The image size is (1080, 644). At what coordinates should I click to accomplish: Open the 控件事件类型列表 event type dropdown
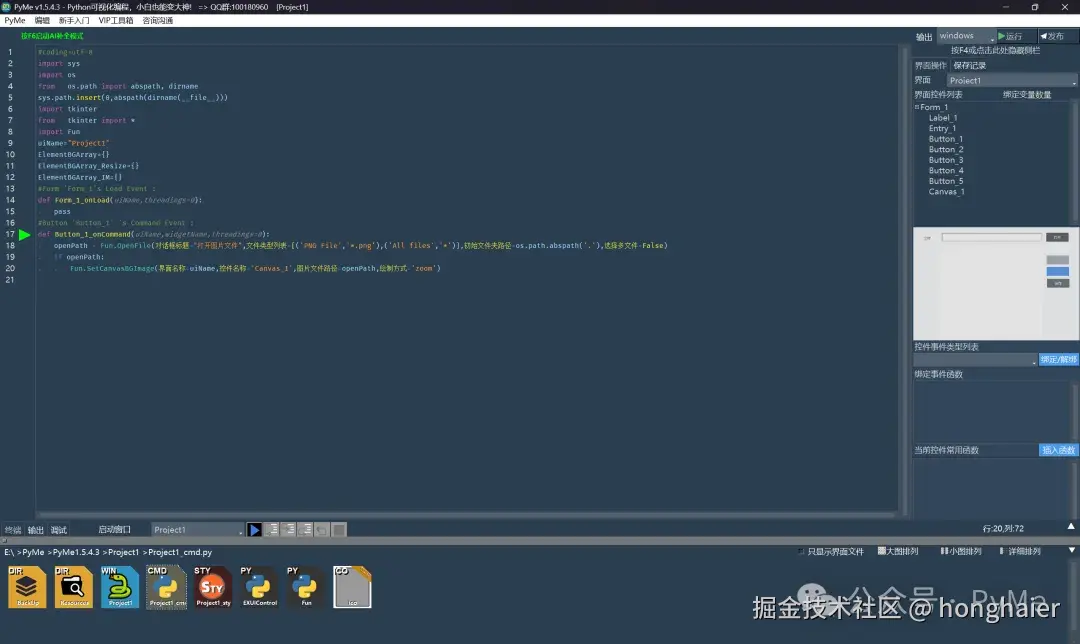tap(975, 360)
